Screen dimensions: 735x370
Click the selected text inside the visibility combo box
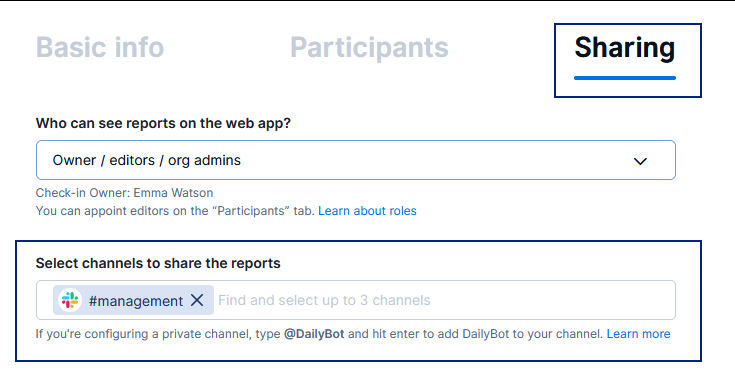pos(147,160)
